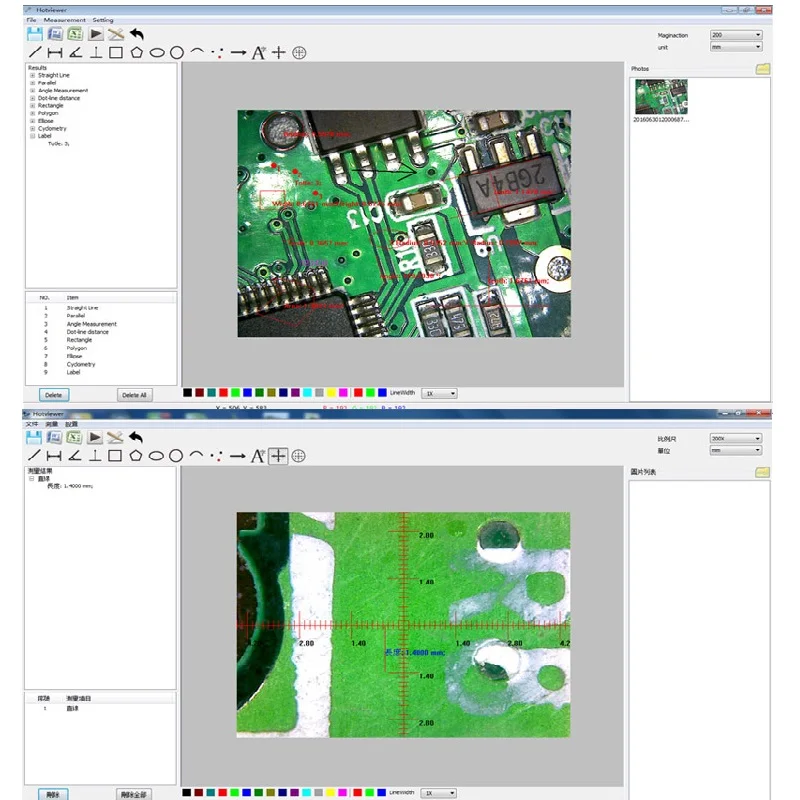The image size is (800, 800).
Task: Click the Delete All button in the top window
Action: [x=134, y=395]
